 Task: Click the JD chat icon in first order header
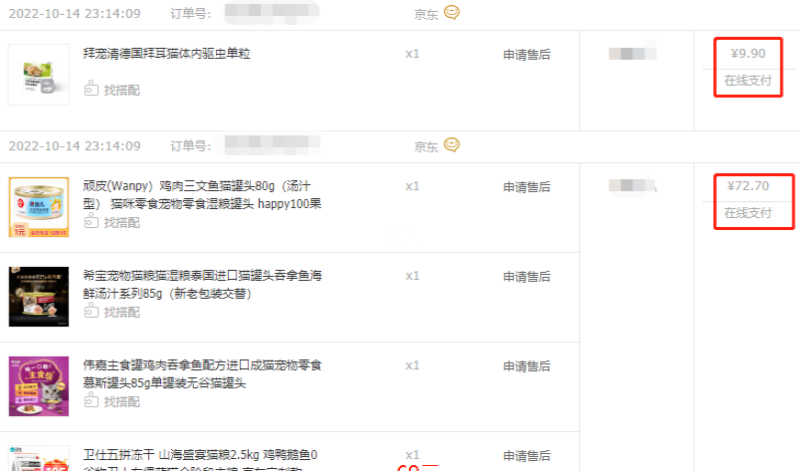coord(452,12)
